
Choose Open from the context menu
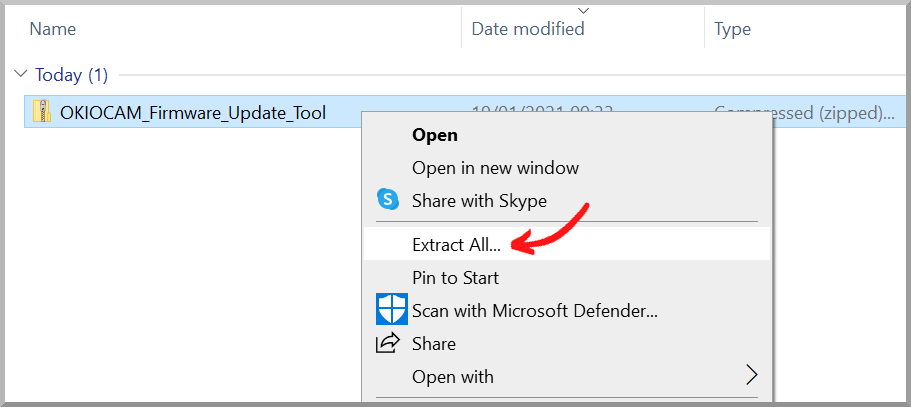[435, 135]
